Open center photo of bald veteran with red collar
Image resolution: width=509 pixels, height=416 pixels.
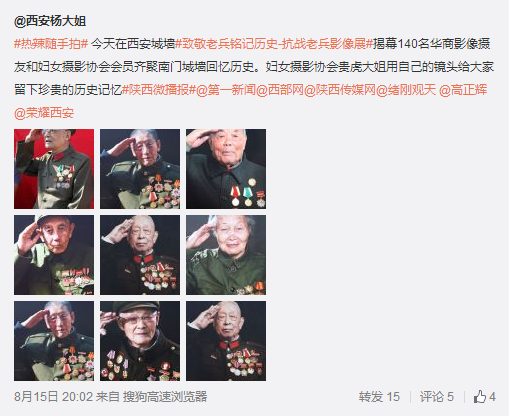click(140, 255)
